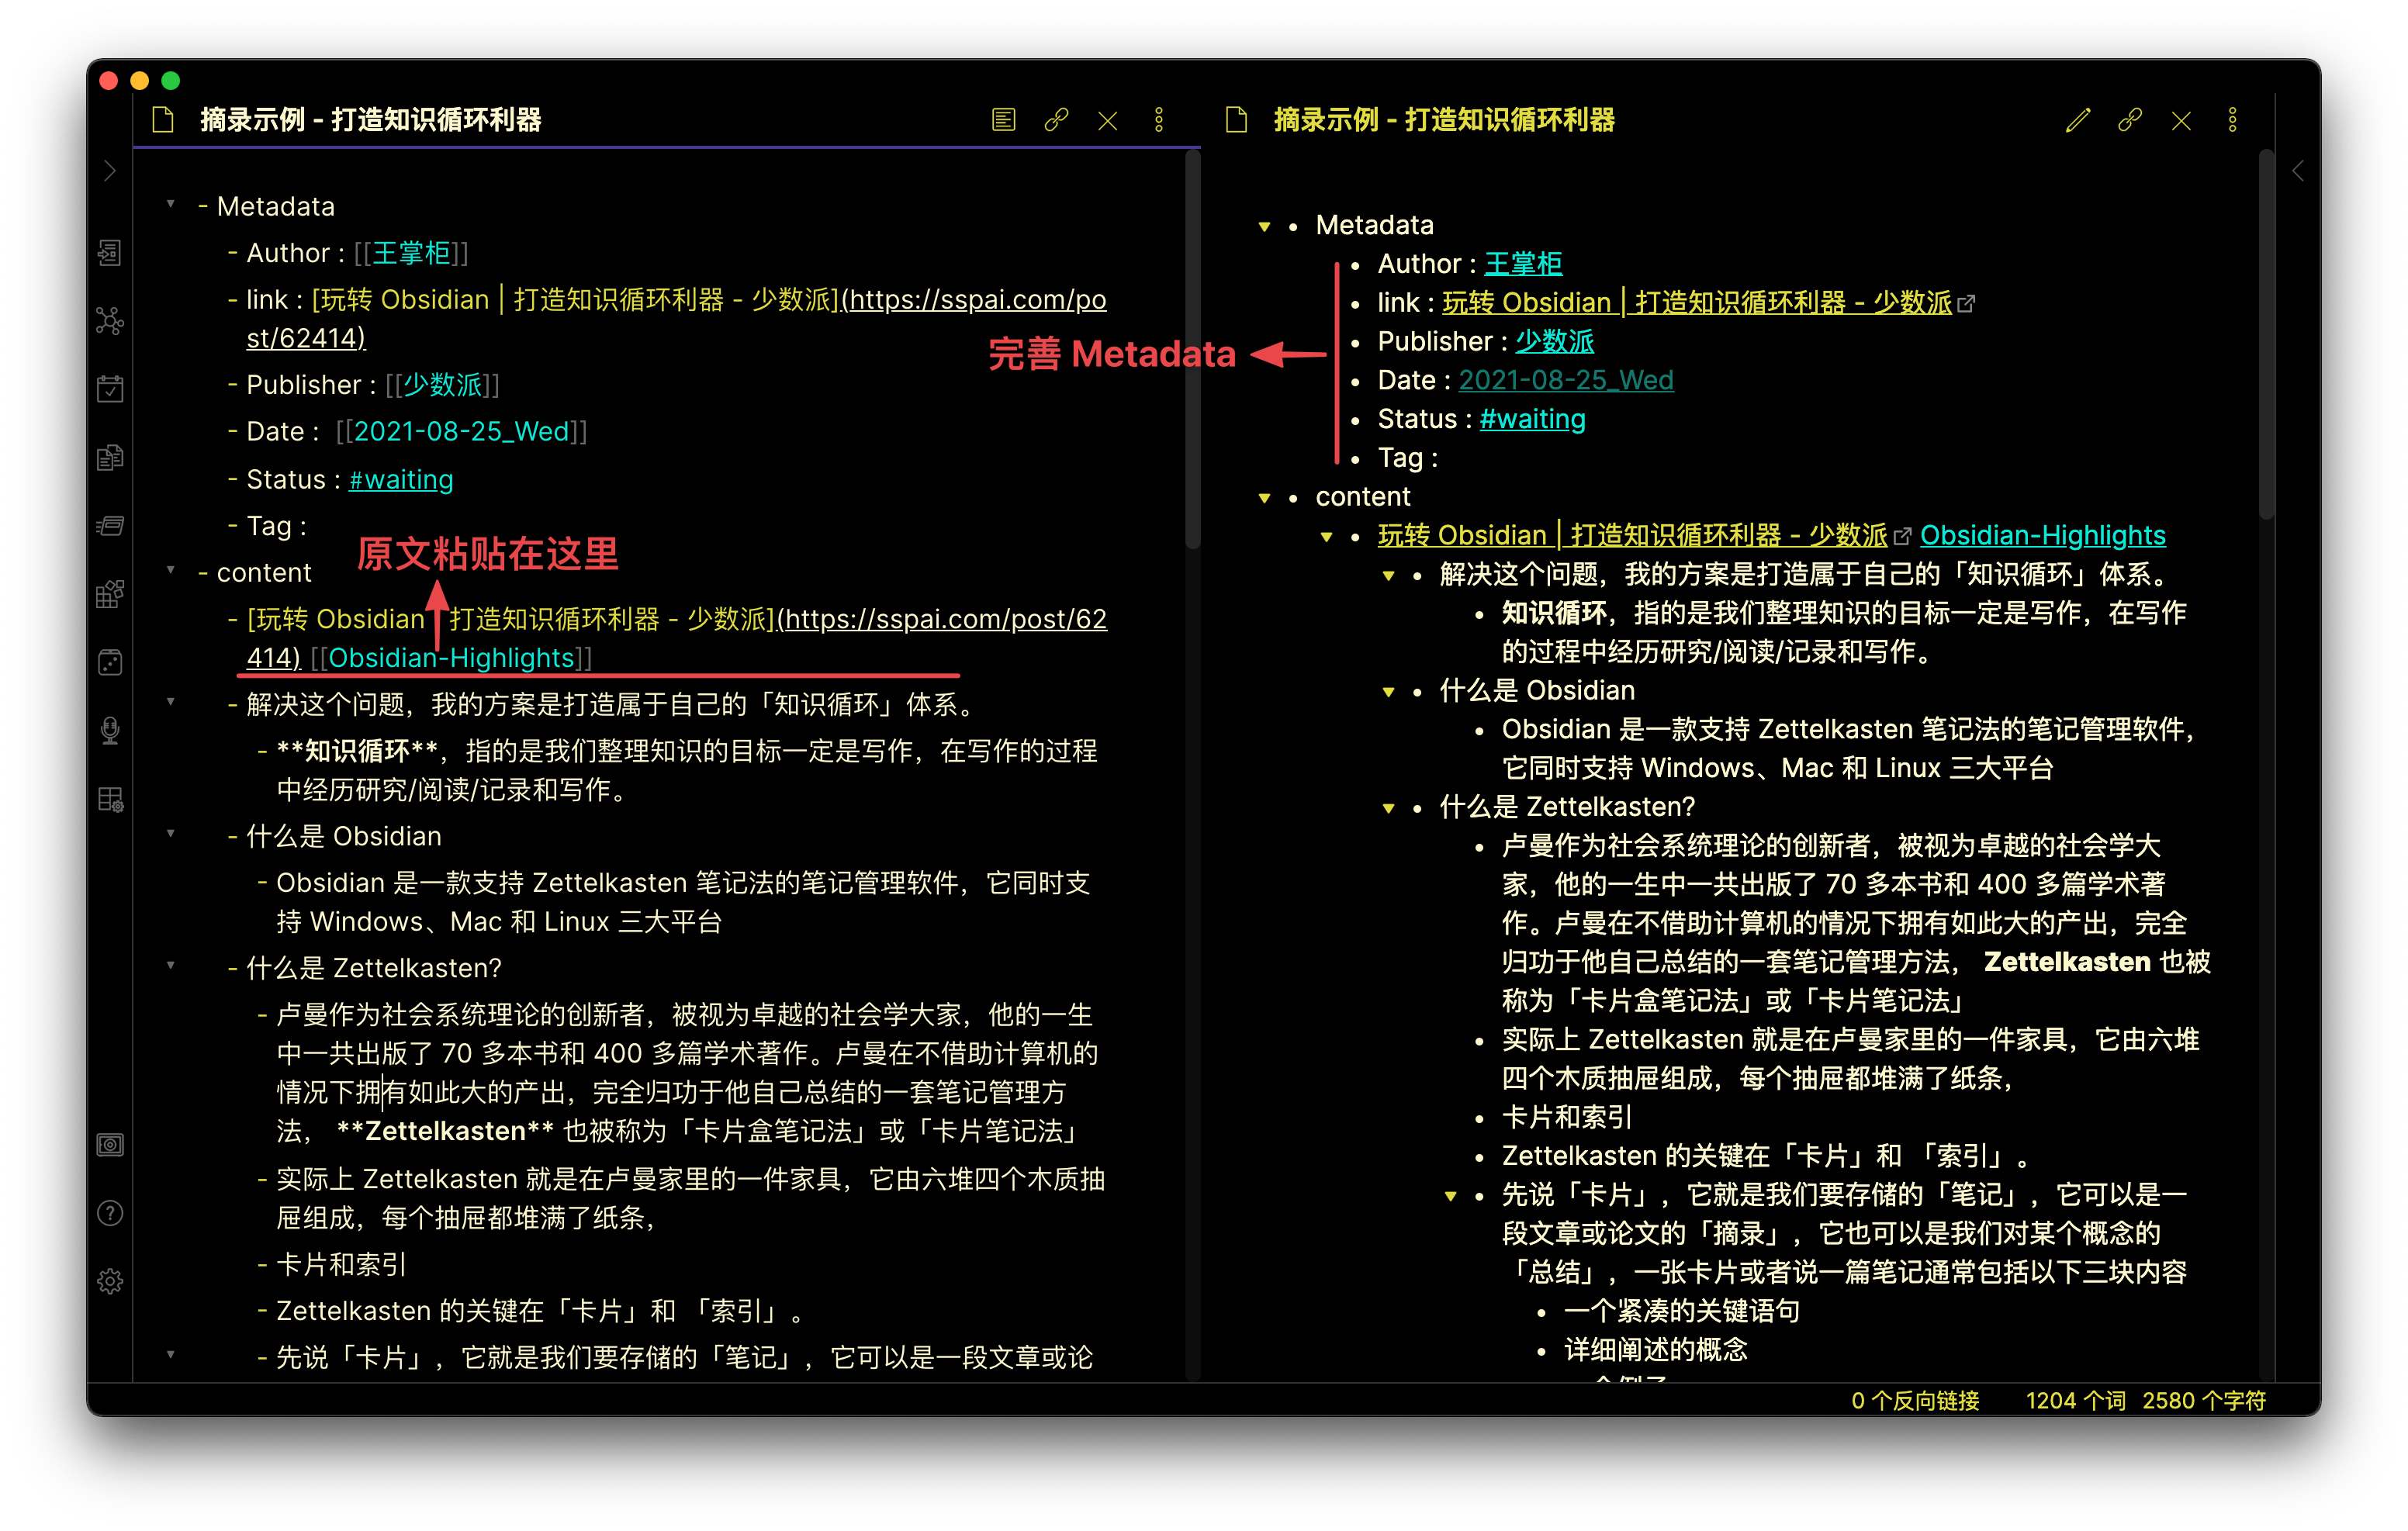
Task: Toggle reading view on the left pane
Action: click(x=1003, y=120)
